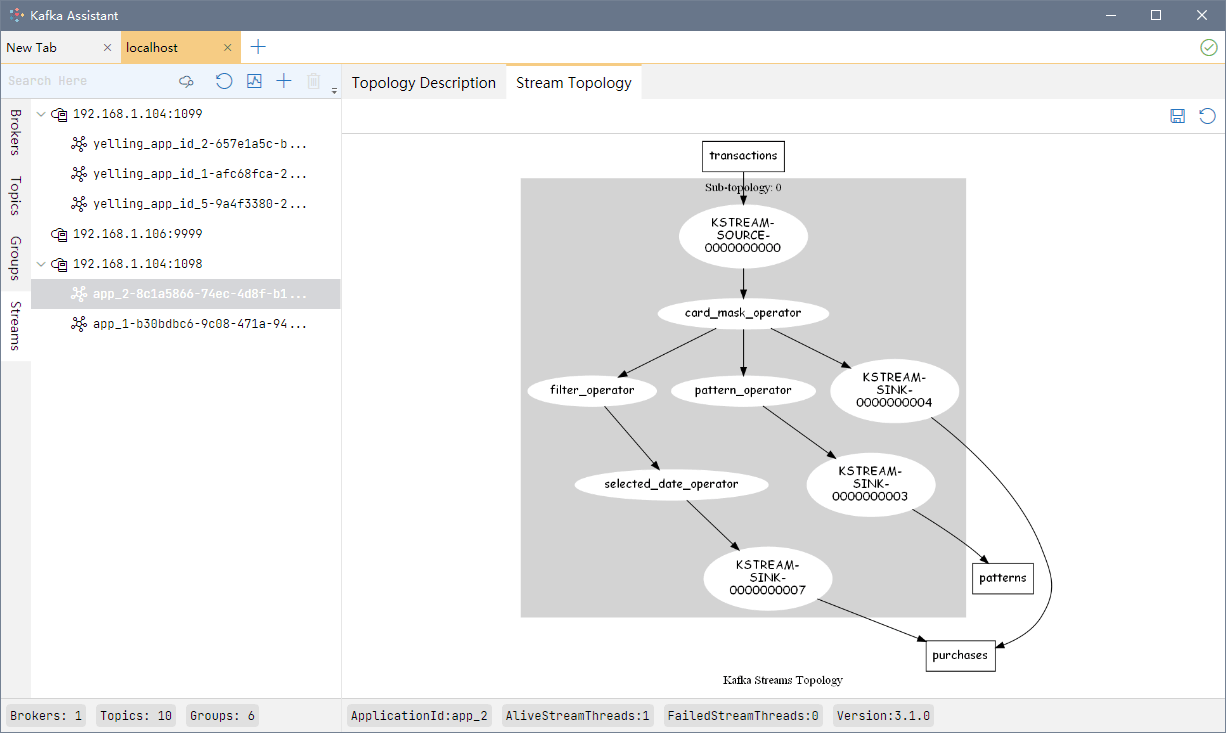This screenshot has height=733, width=1226.
Task: Click the trash delete icon in the sidebar toolbar
Action: [x=314, y=81]
